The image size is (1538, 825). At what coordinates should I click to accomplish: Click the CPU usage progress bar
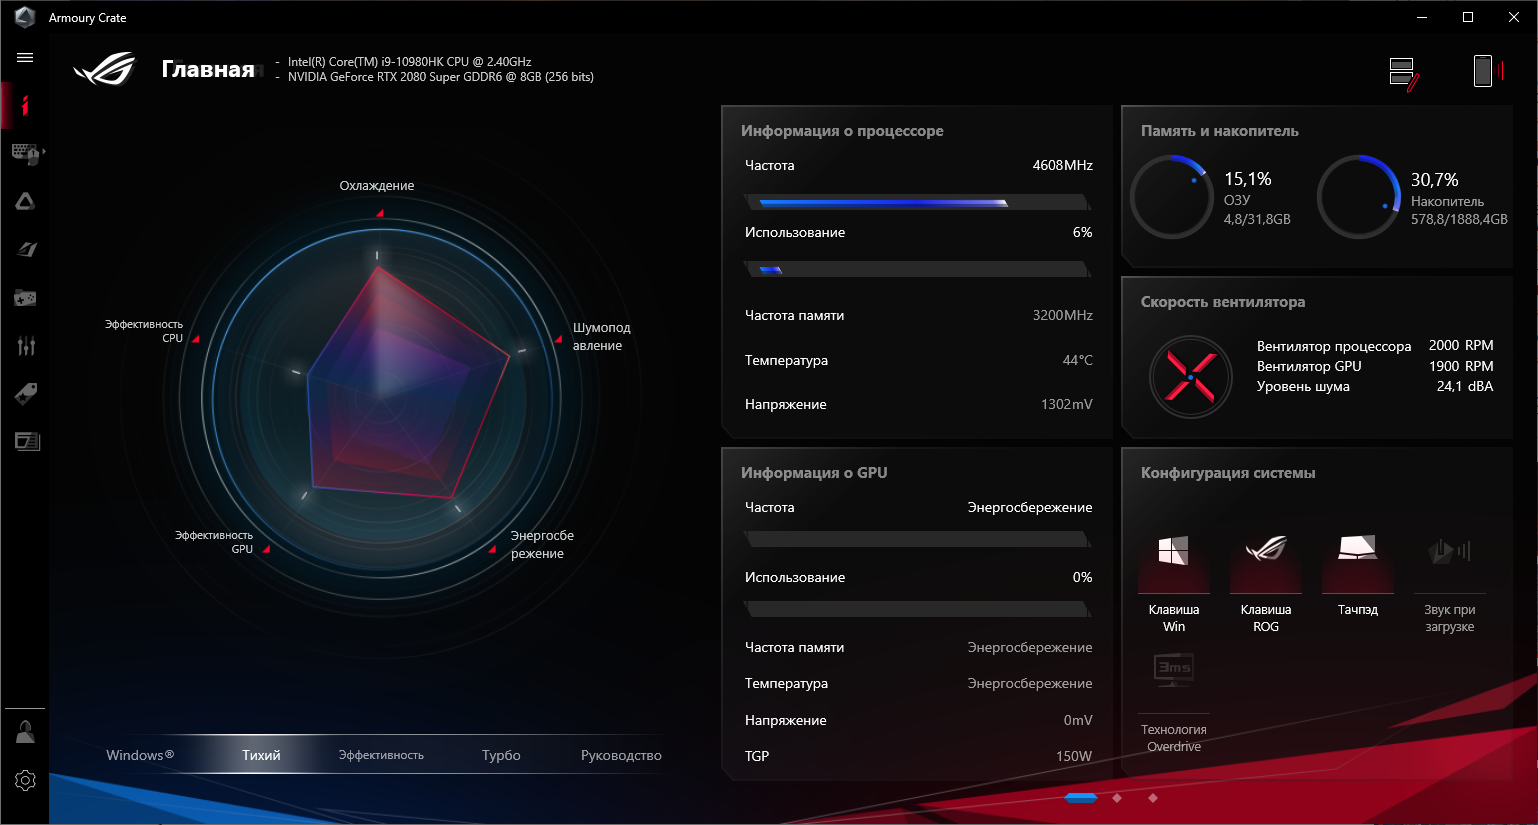coord(917,269)
